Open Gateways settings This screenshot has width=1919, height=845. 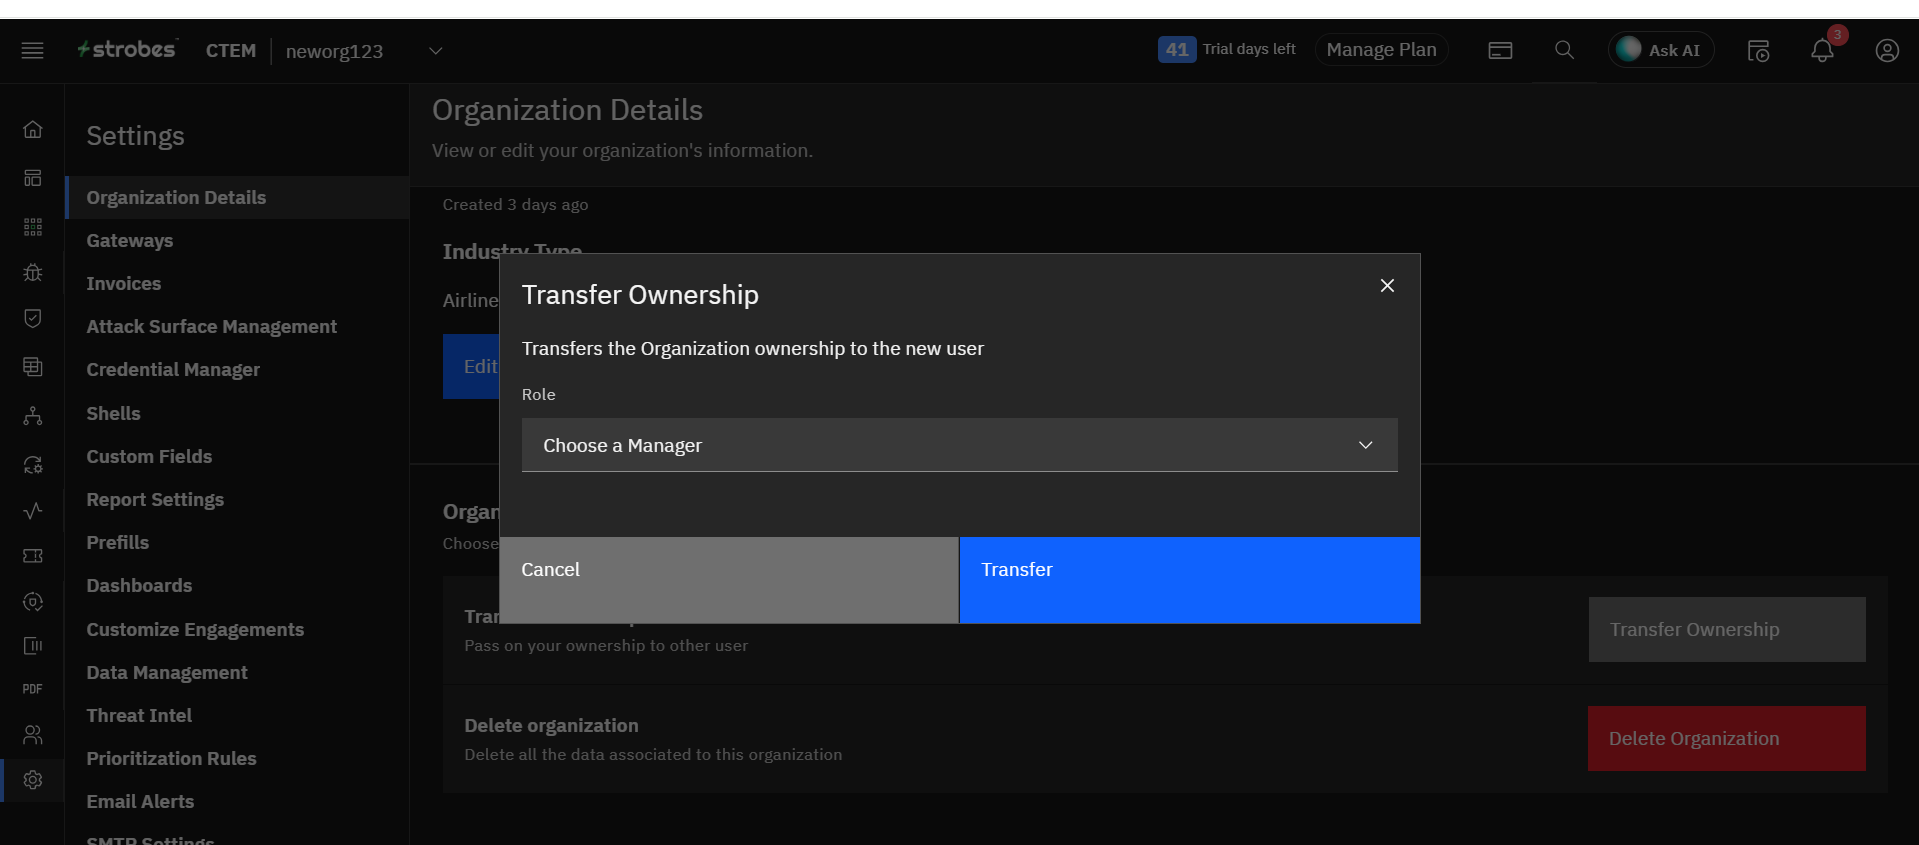[x=130, y=241]
